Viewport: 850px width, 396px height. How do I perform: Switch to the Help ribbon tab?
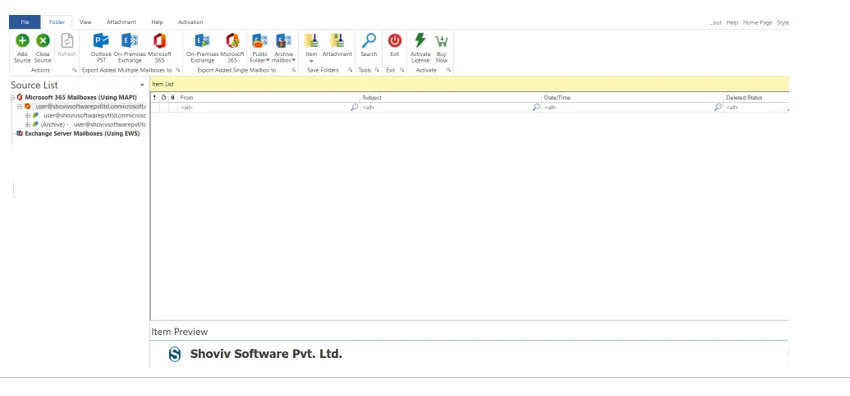point(157,22)
